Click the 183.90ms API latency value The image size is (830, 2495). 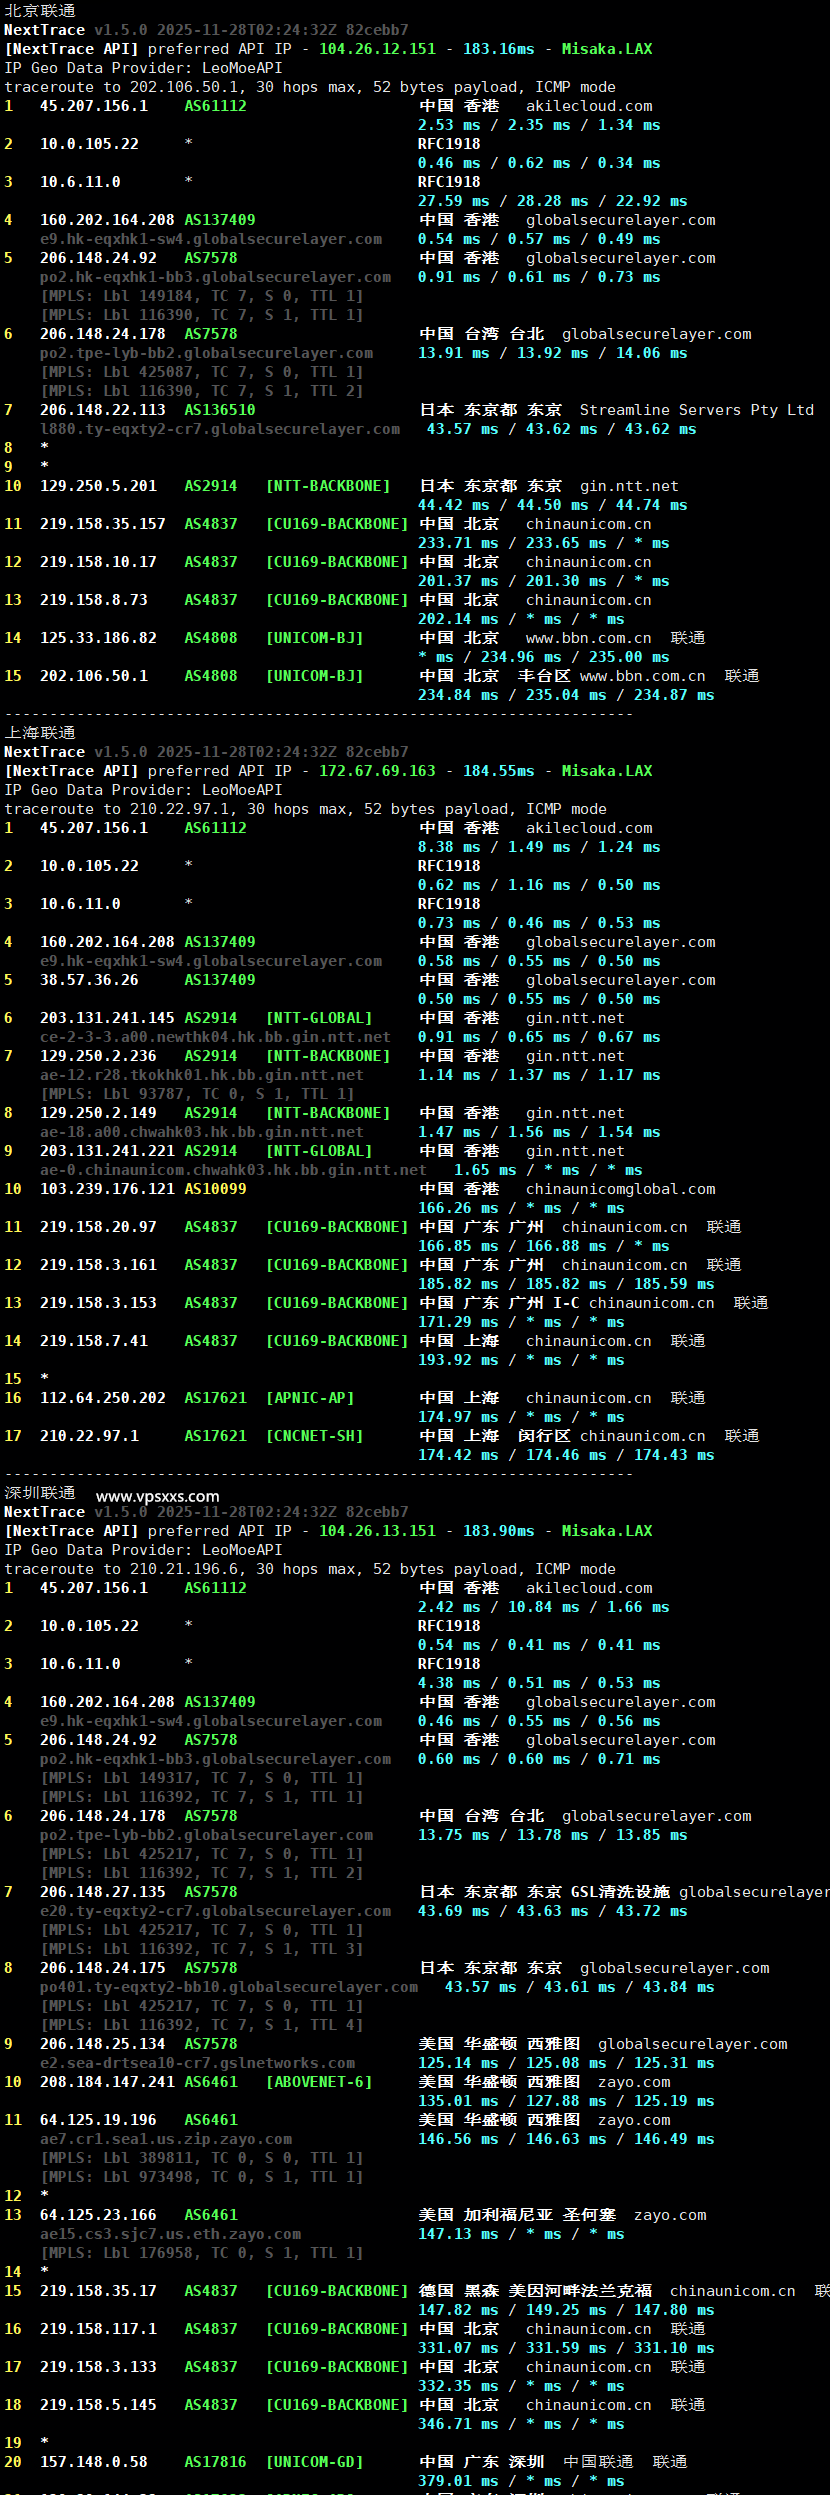click(x=498, y=1531)
